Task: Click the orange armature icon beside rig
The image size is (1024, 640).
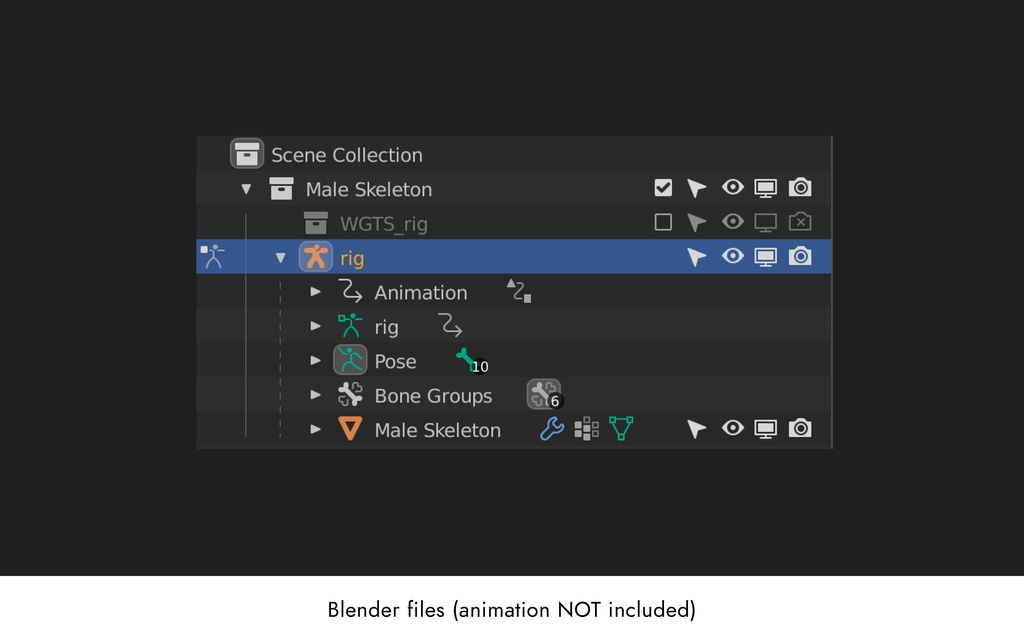Action: coord(316,257)
